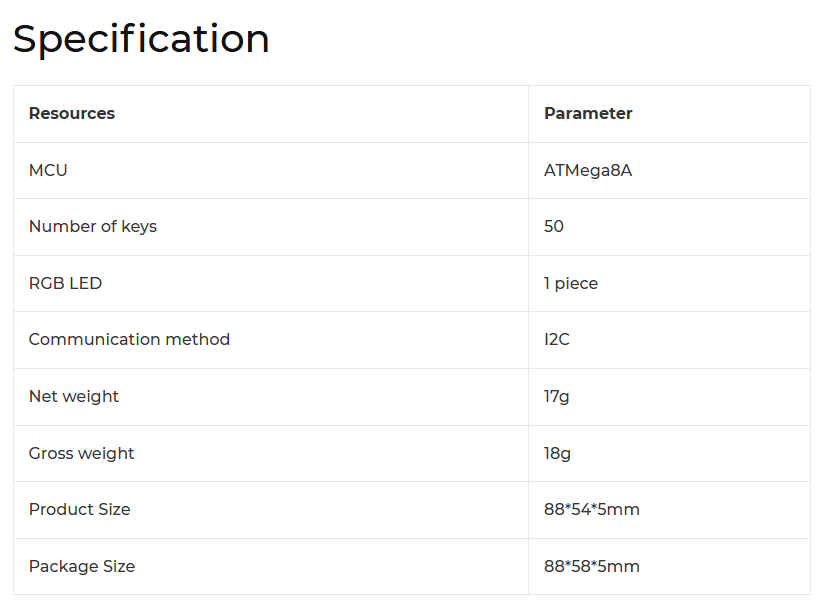Select the I2C value cell
This screenshot has width=822, height=609.
tap(557, 340)
